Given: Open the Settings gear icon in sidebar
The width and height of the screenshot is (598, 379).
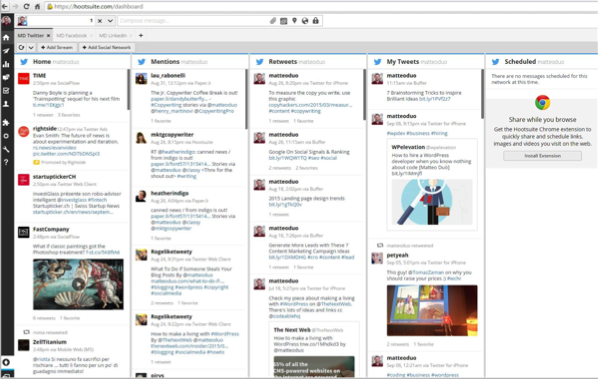Looking at the screenshot, I should tap(6, 136).
